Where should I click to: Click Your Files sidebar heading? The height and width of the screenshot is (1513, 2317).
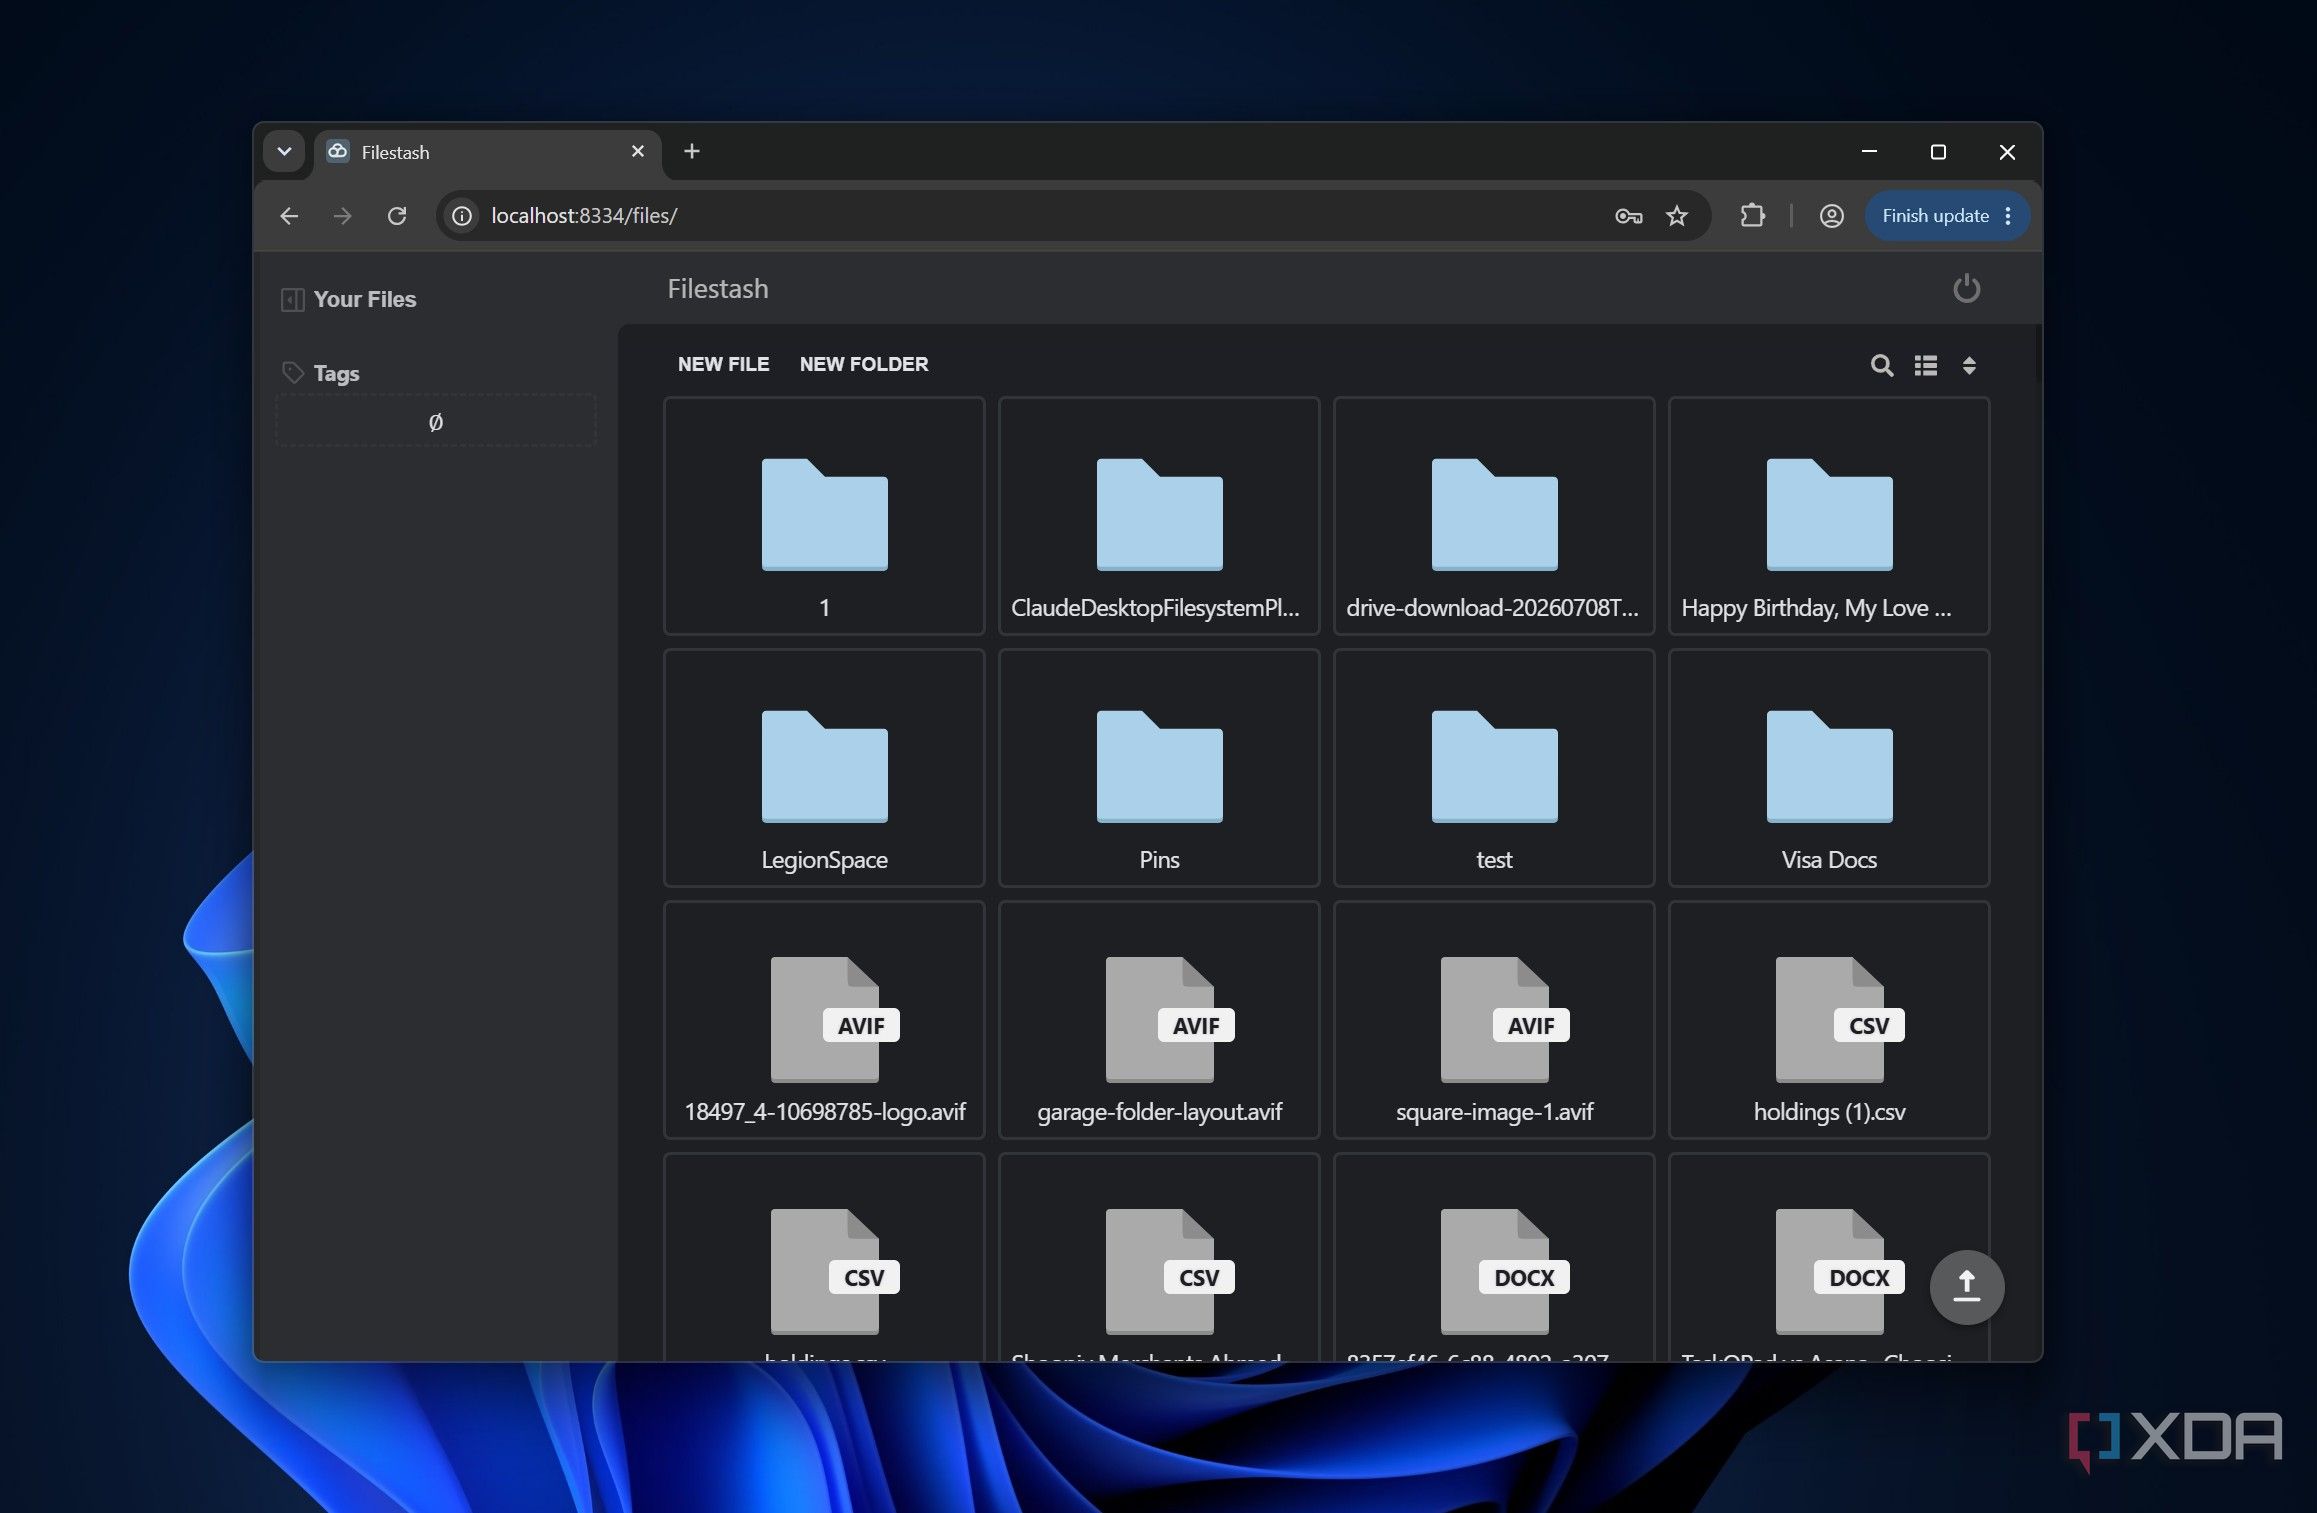[x=364, y=300]
